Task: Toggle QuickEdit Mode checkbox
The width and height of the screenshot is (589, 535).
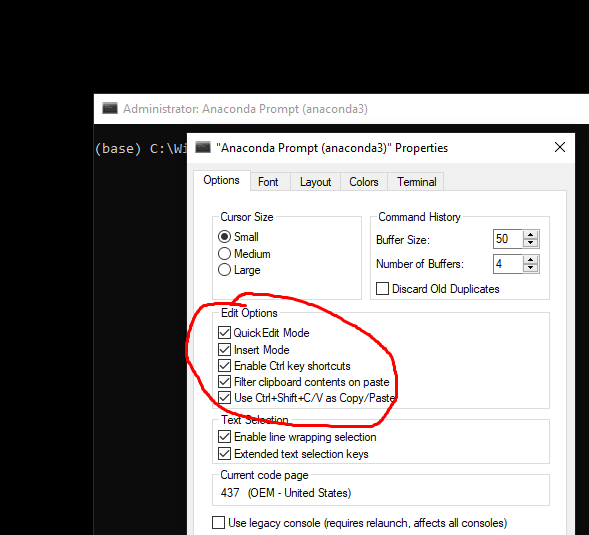Action: coord(224,332)
